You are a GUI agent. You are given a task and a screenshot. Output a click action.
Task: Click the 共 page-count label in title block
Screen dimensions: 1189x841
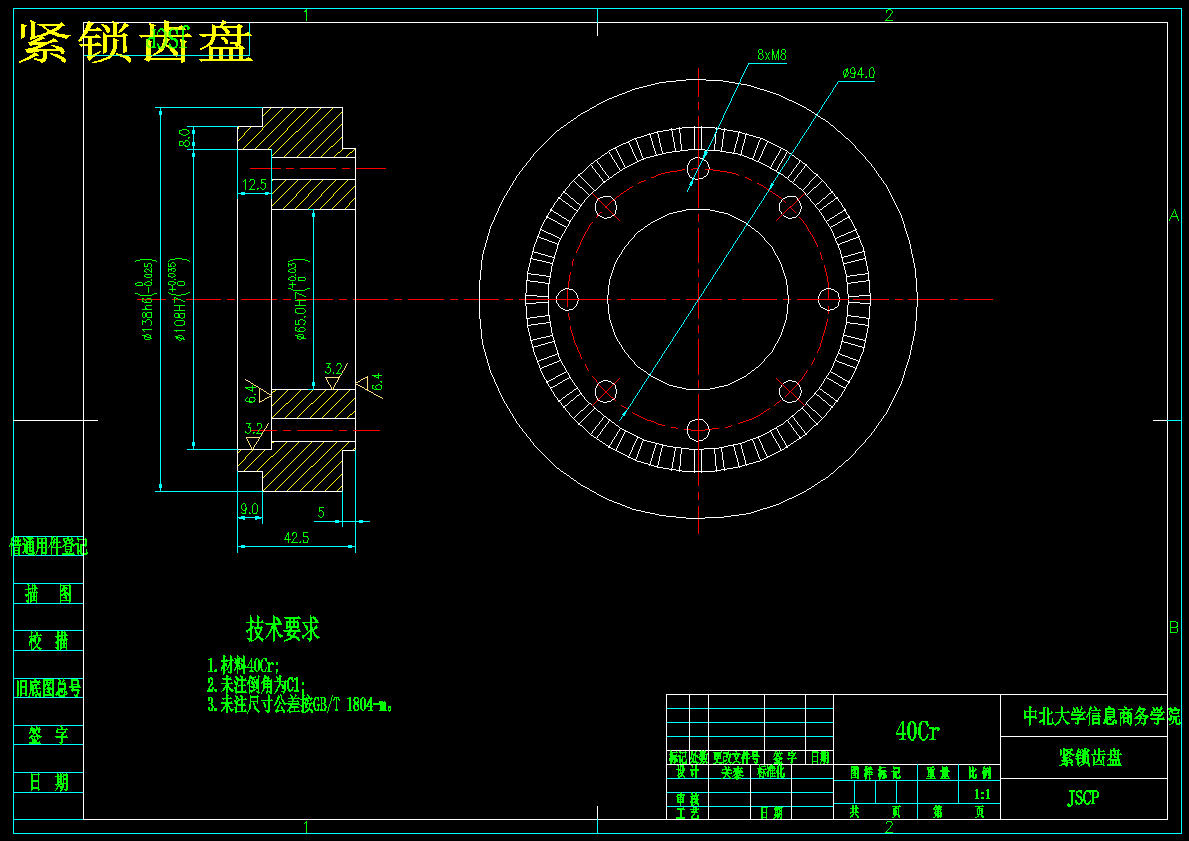point(854,811)
